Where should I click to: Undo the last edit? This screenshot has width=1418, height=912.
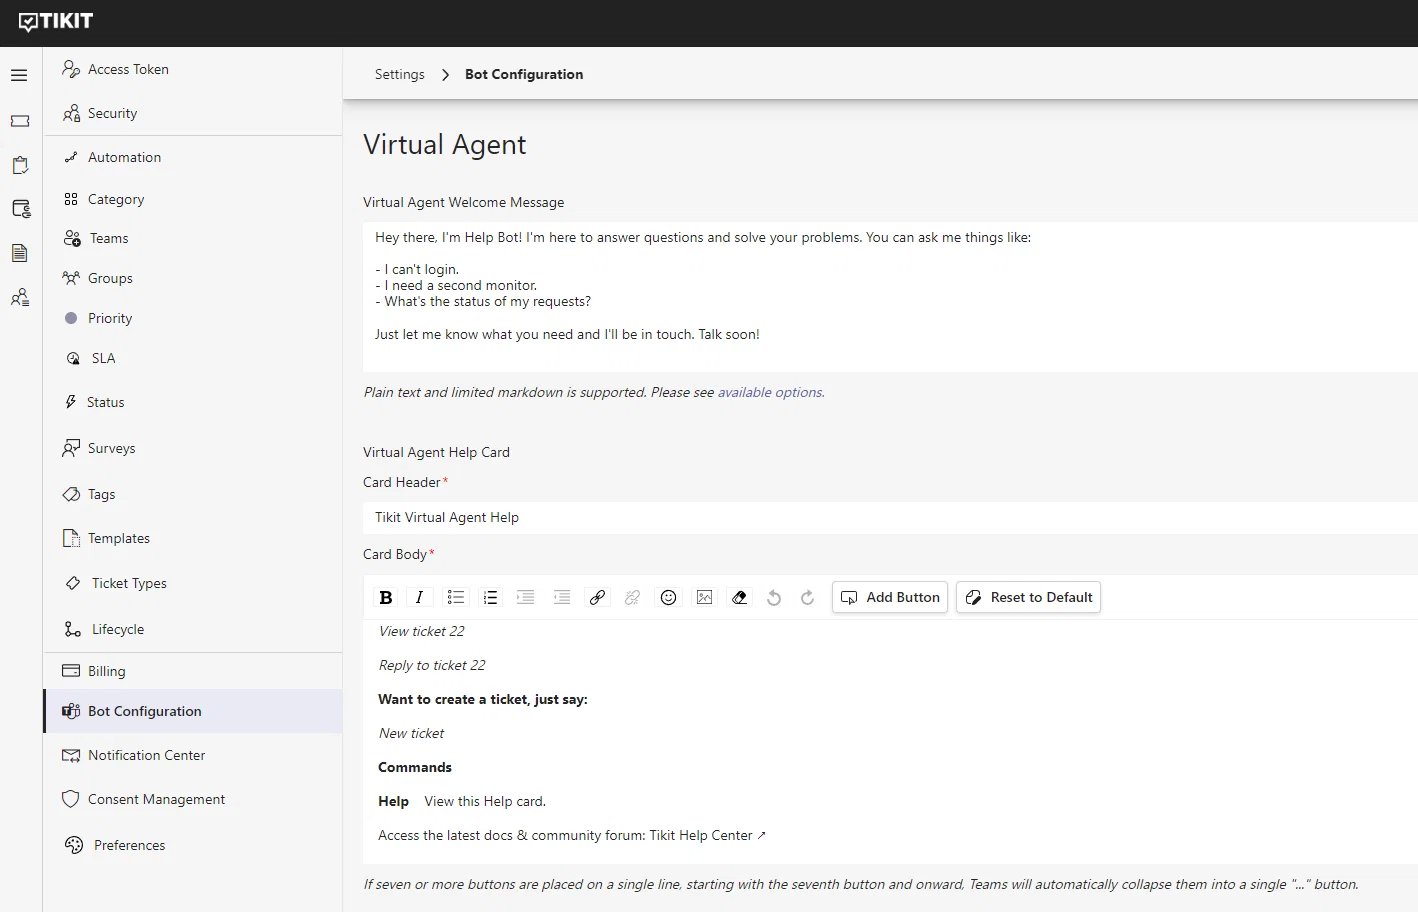pyautogui.click(x=773, y=597)
